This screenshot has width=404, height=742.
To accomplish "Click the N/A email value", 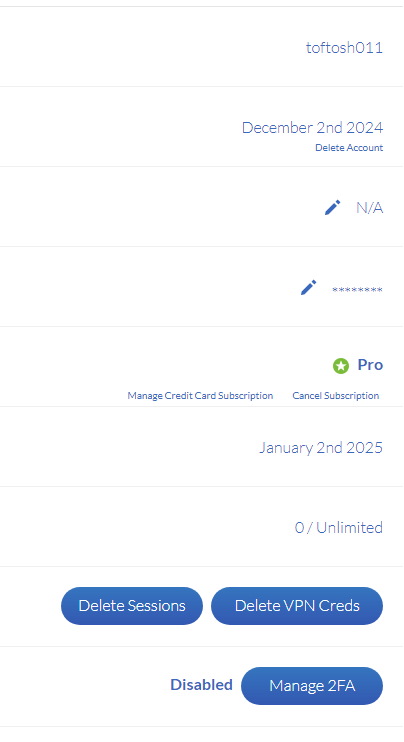I will coord(369,208).
